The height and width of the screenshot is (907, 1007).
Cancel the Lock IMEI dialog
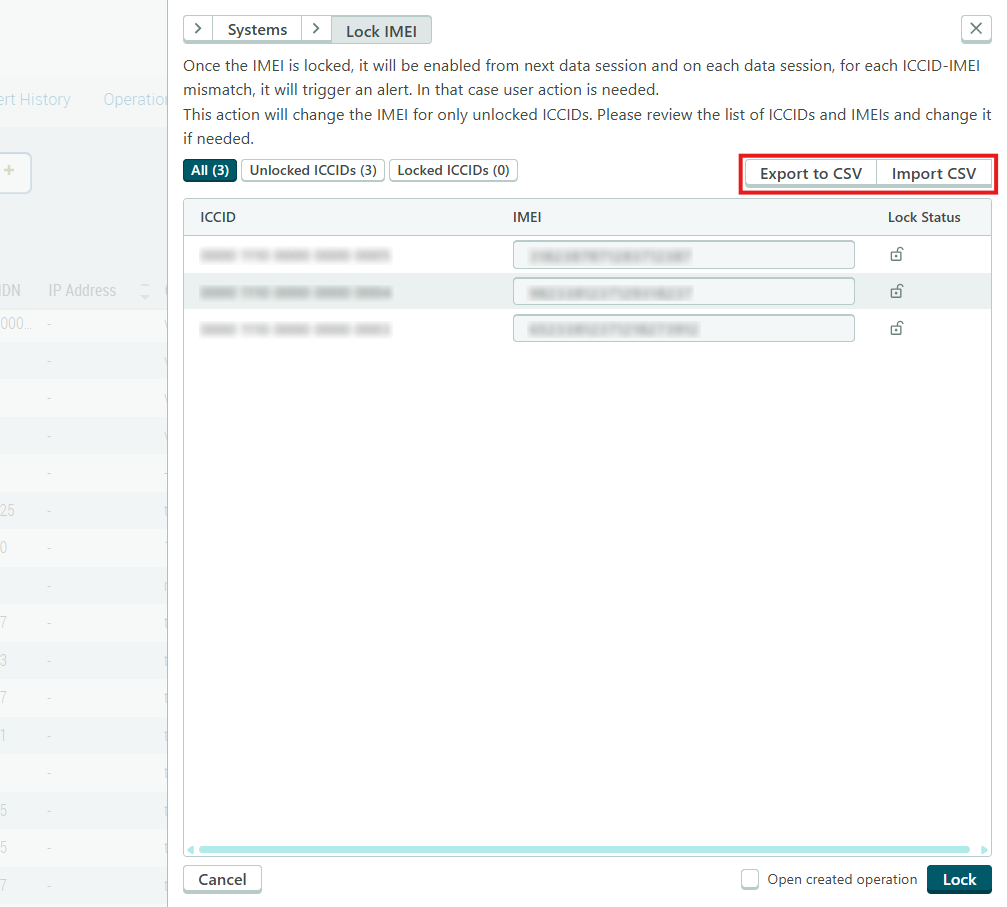tap(222, 879)
